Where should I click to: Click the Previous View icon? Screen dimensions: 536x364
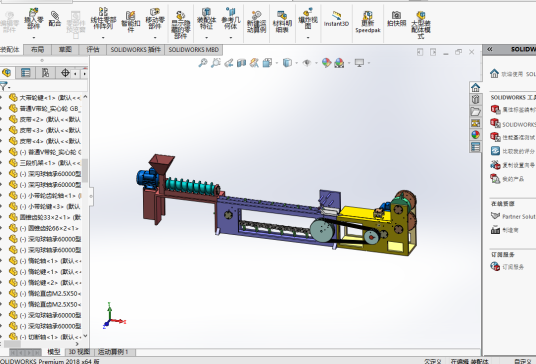(x=229, y=63)
